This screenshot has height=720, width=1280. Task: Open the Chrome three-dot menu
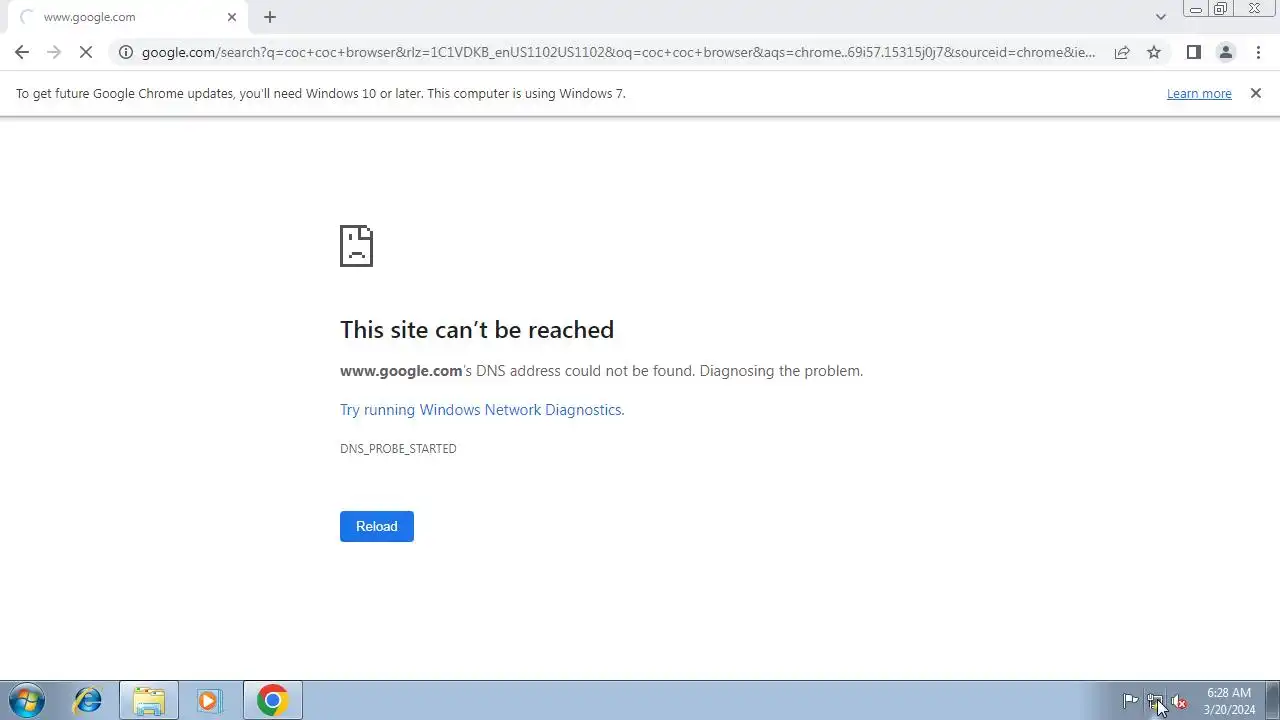pos(1258,52)
